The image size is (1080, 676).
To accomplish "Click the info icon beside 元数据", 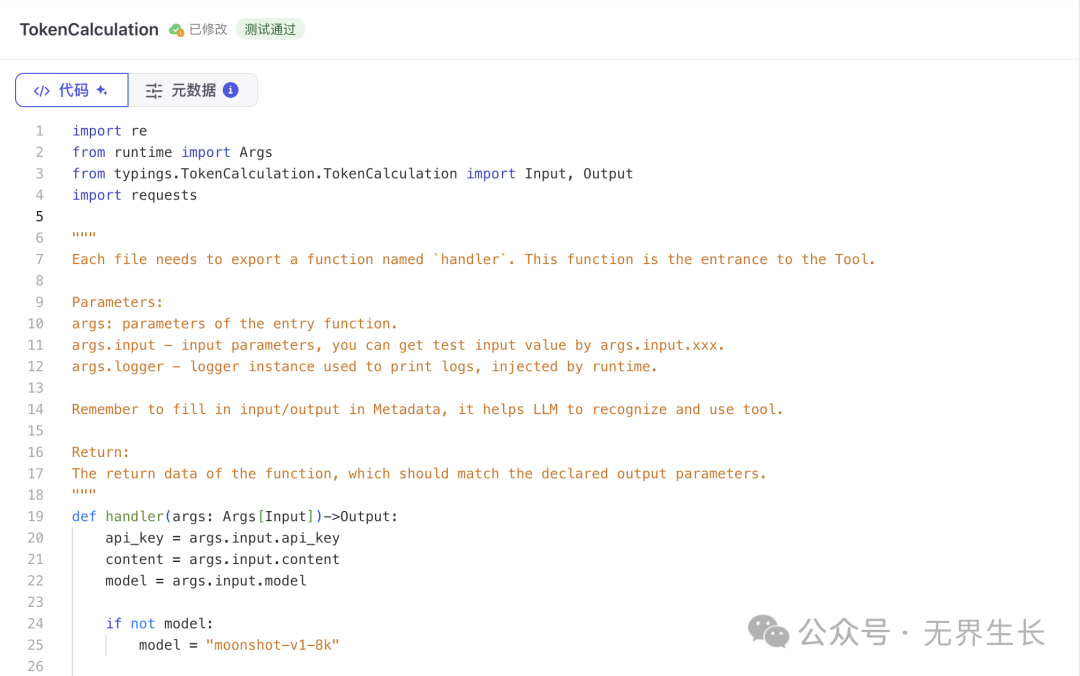I will tap(230, 90).
